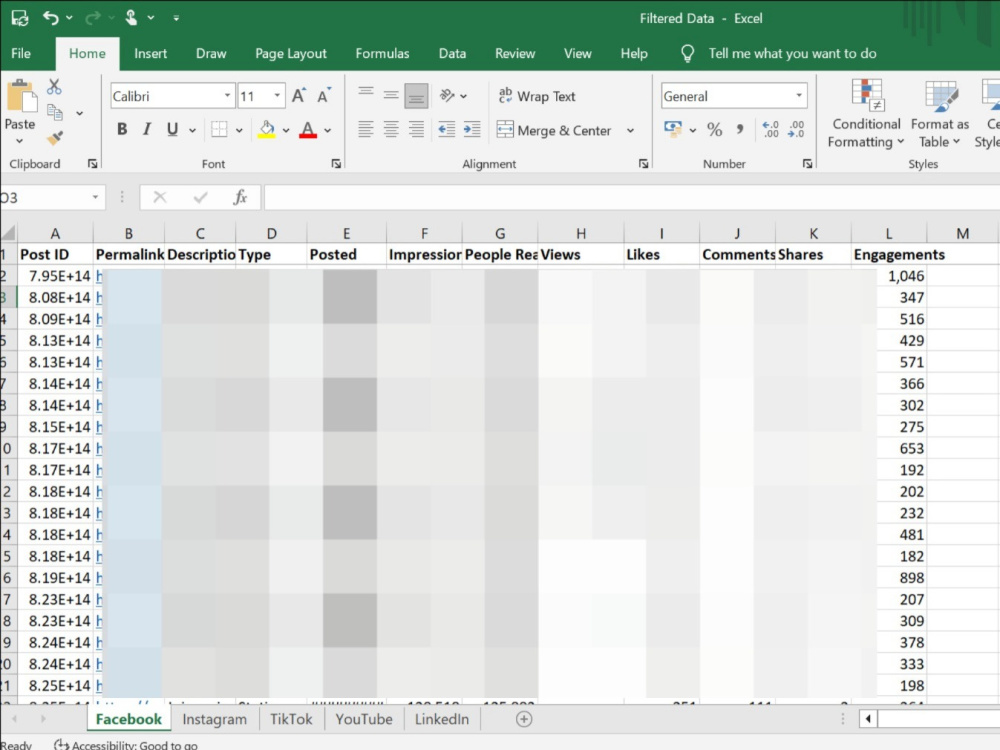The height and width of the screenshot is (750, 1000).
Task: Pick yellow Fill Color highlight button
Action: click(x=267, y=129)
